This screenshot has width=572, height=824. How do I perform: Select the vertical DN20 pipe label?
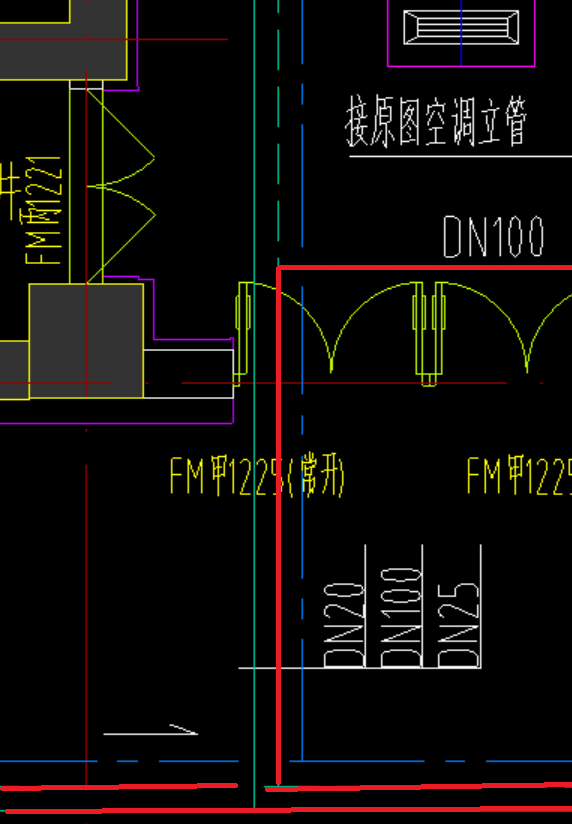tap(344, 624)
